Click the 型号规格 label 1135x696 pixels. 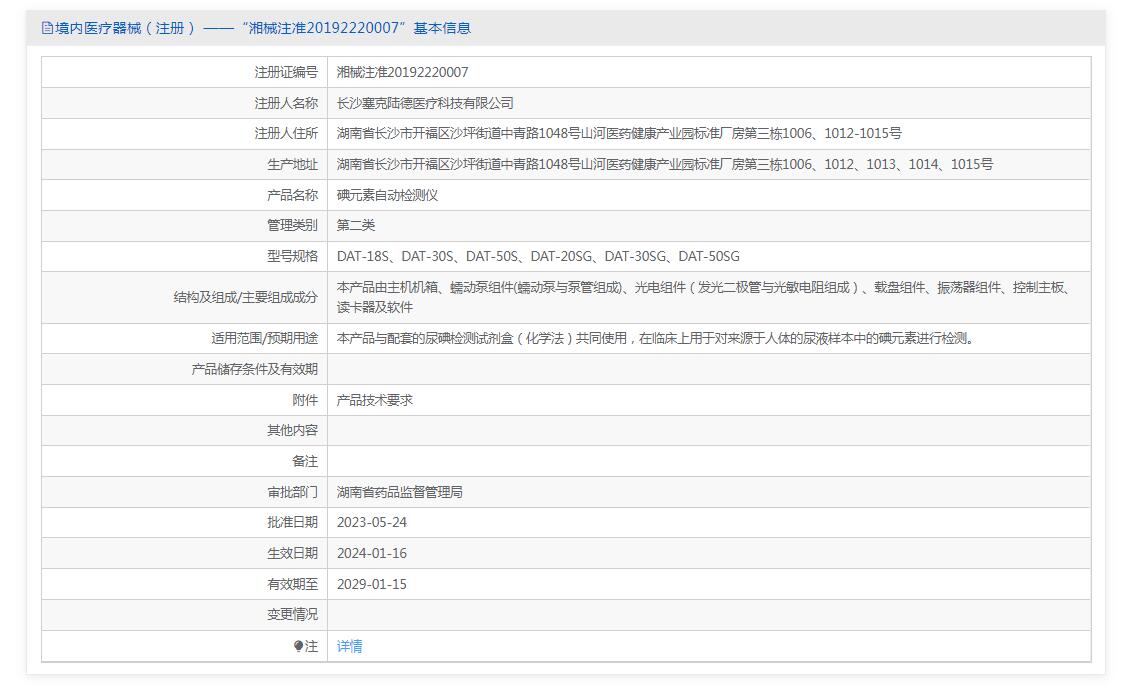pyautogui.click(x=292, y=256)
